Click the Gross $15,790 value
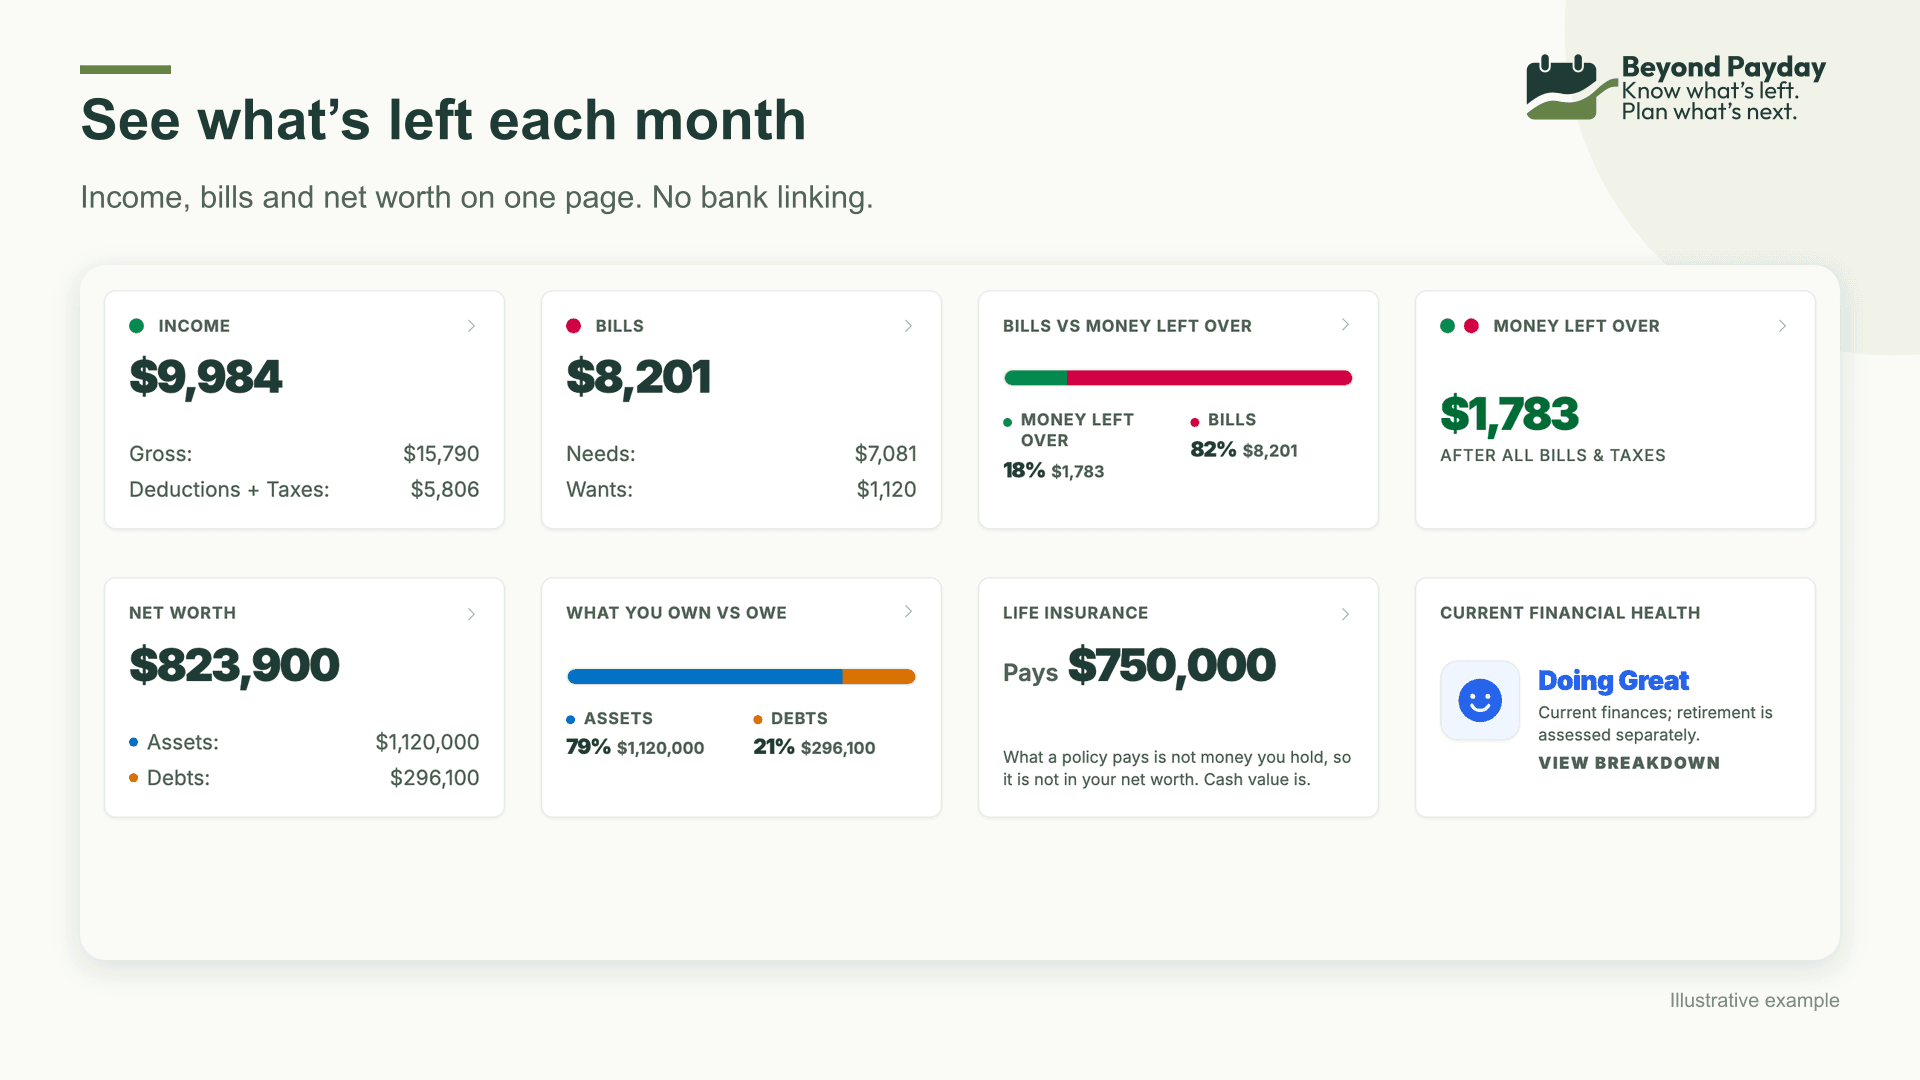1920x1080 pixels. [x=441, y=454]
